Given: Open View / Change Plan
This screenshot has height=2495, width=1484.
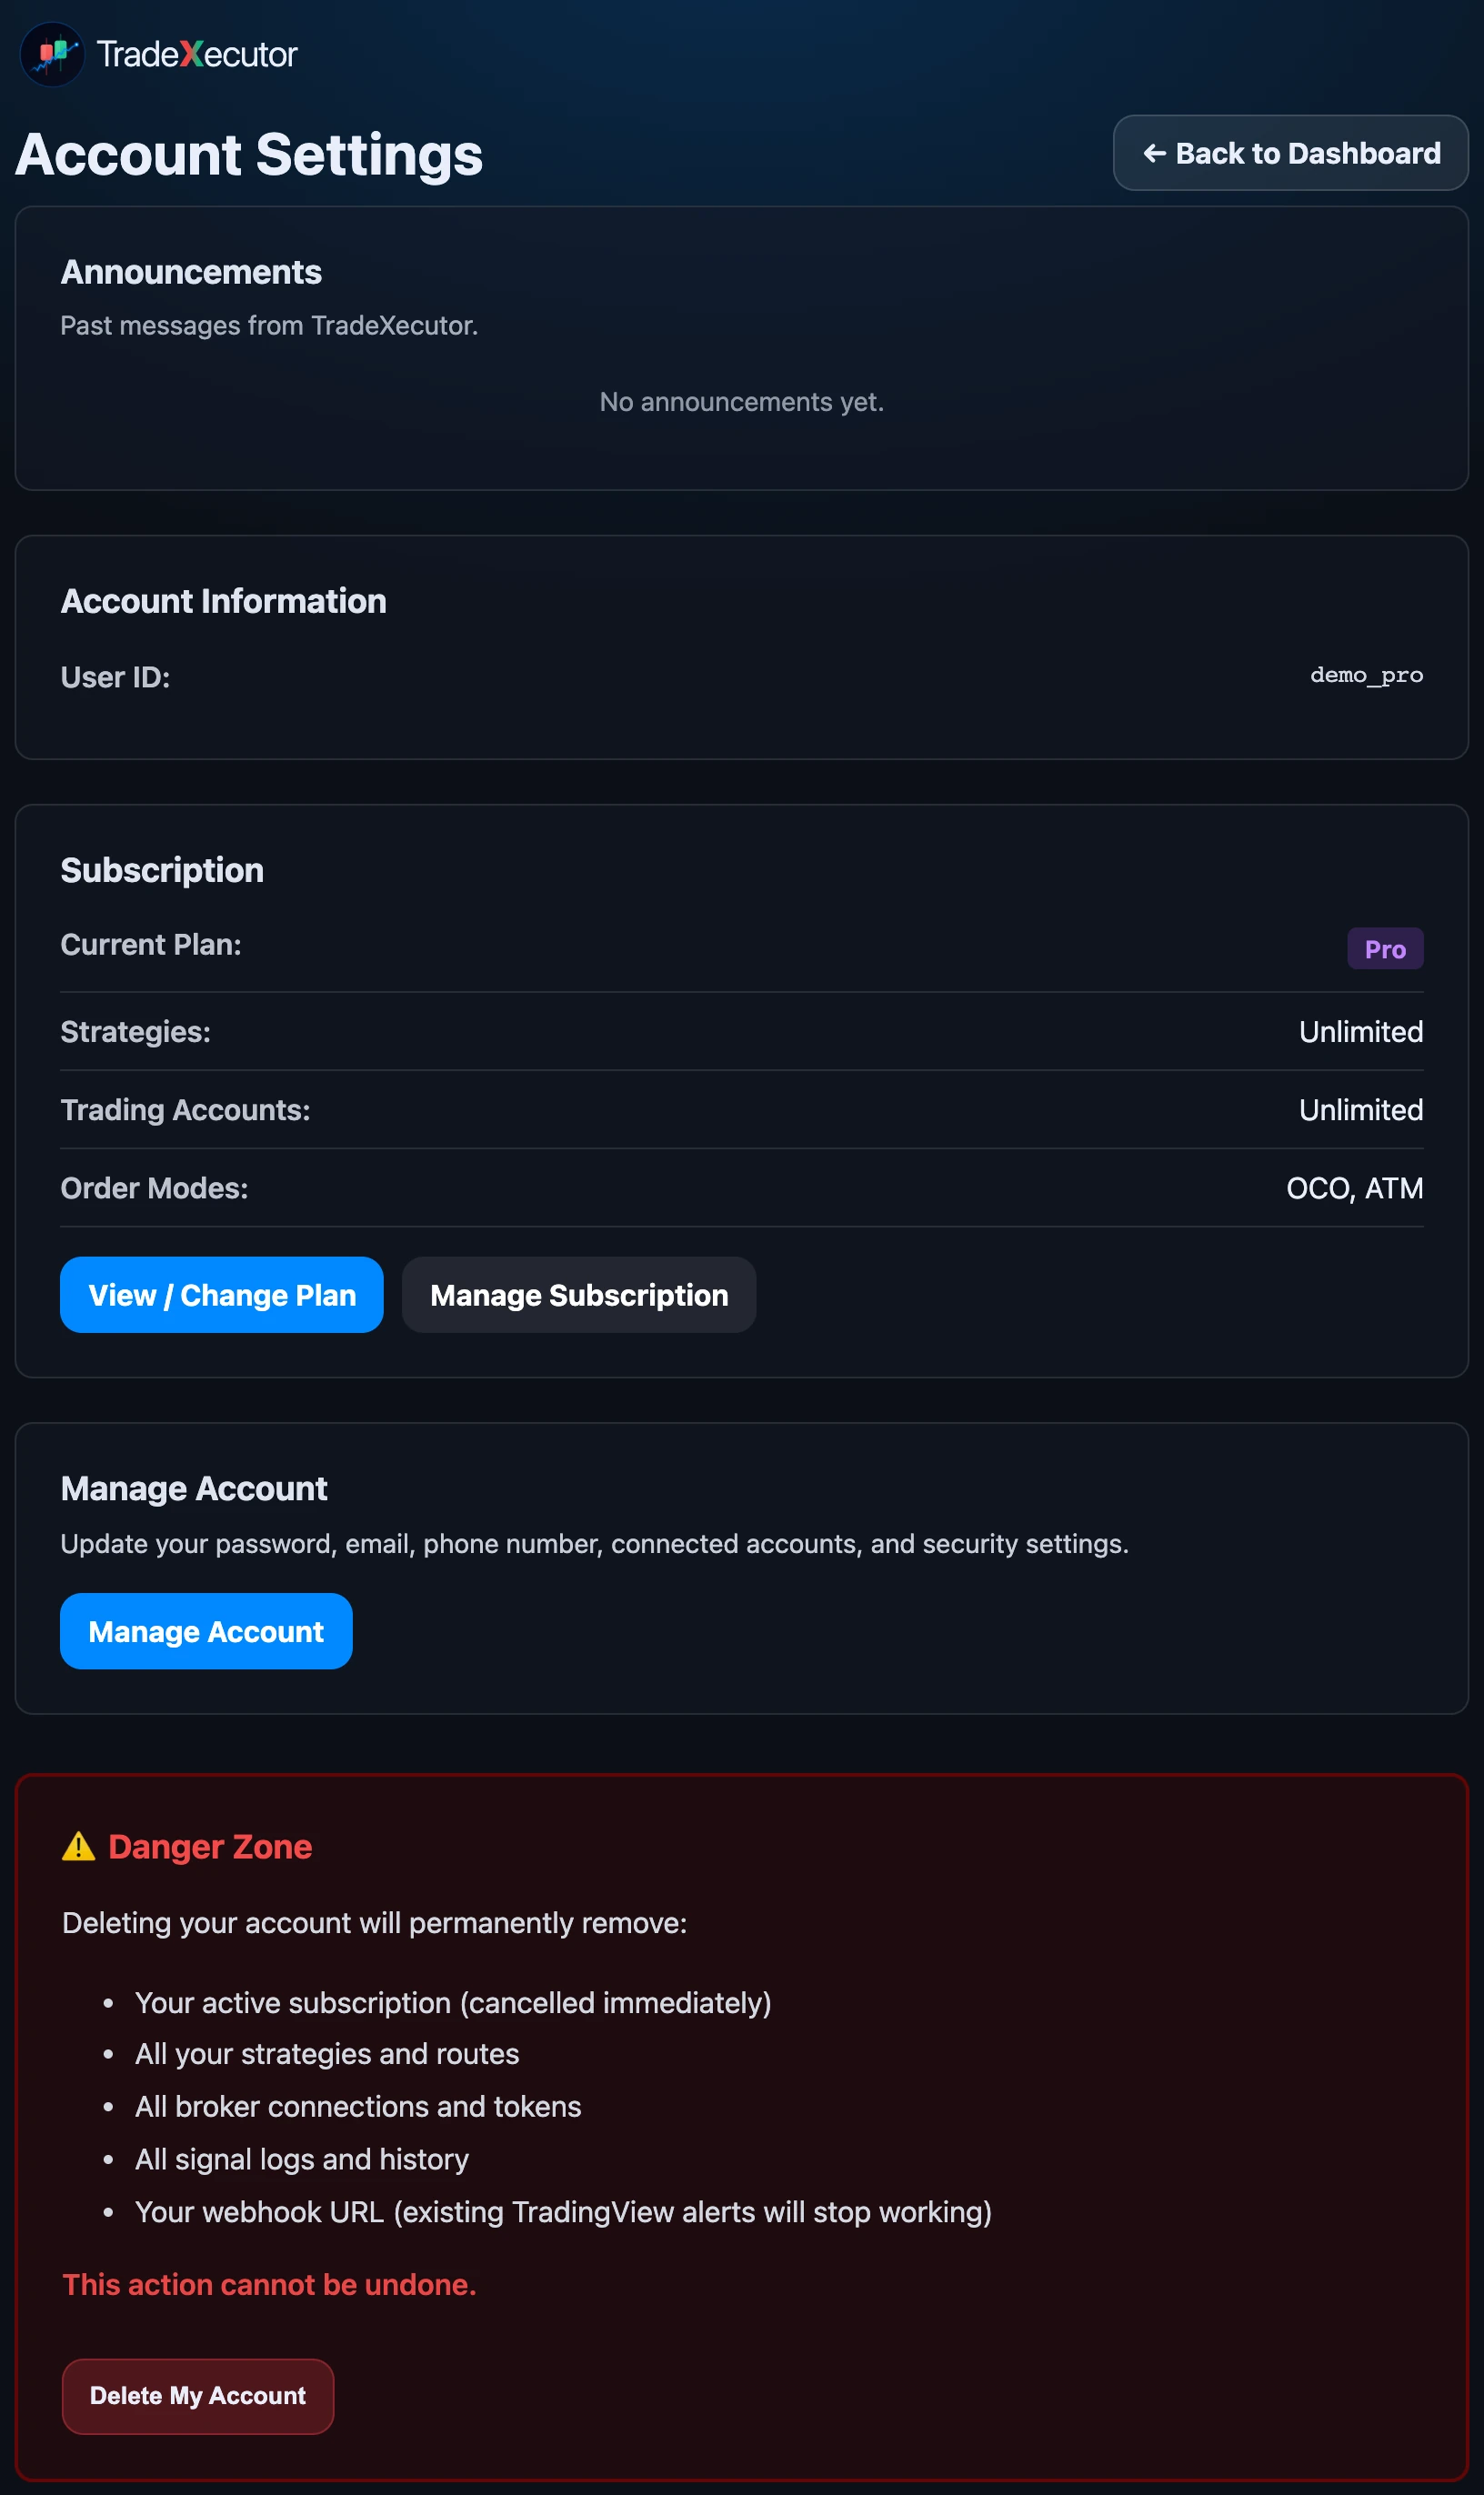Looking at the screenshot, I should pos(222,1295).
